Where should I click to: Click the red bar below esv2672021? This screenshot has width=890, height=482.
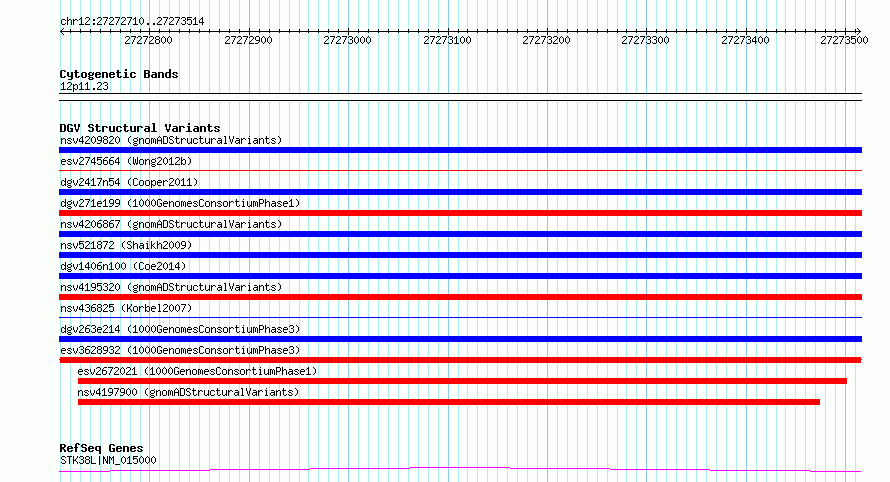[x=462, y=381]
